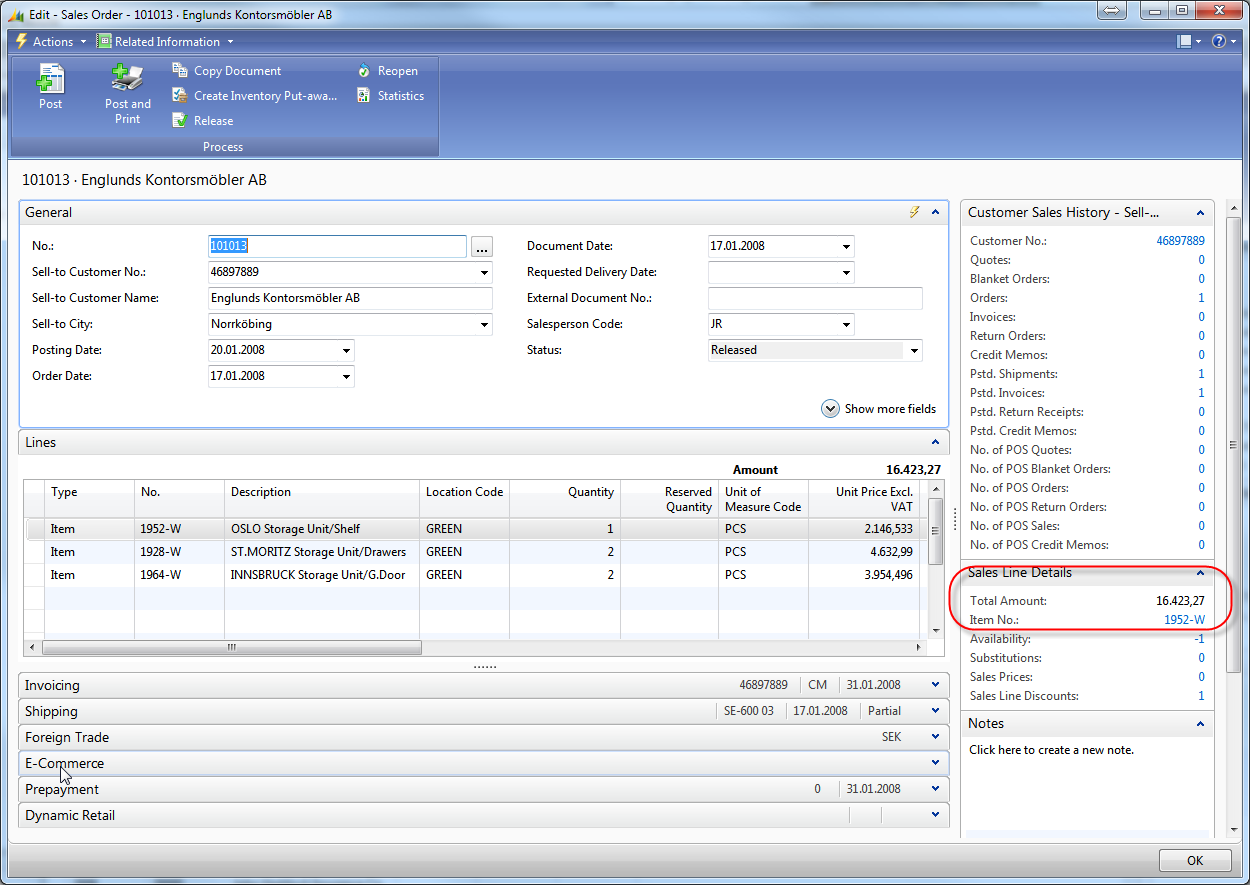Click the OK button
The height and width of the screenshot is (885, 1250).
(x=1195, y=860)
